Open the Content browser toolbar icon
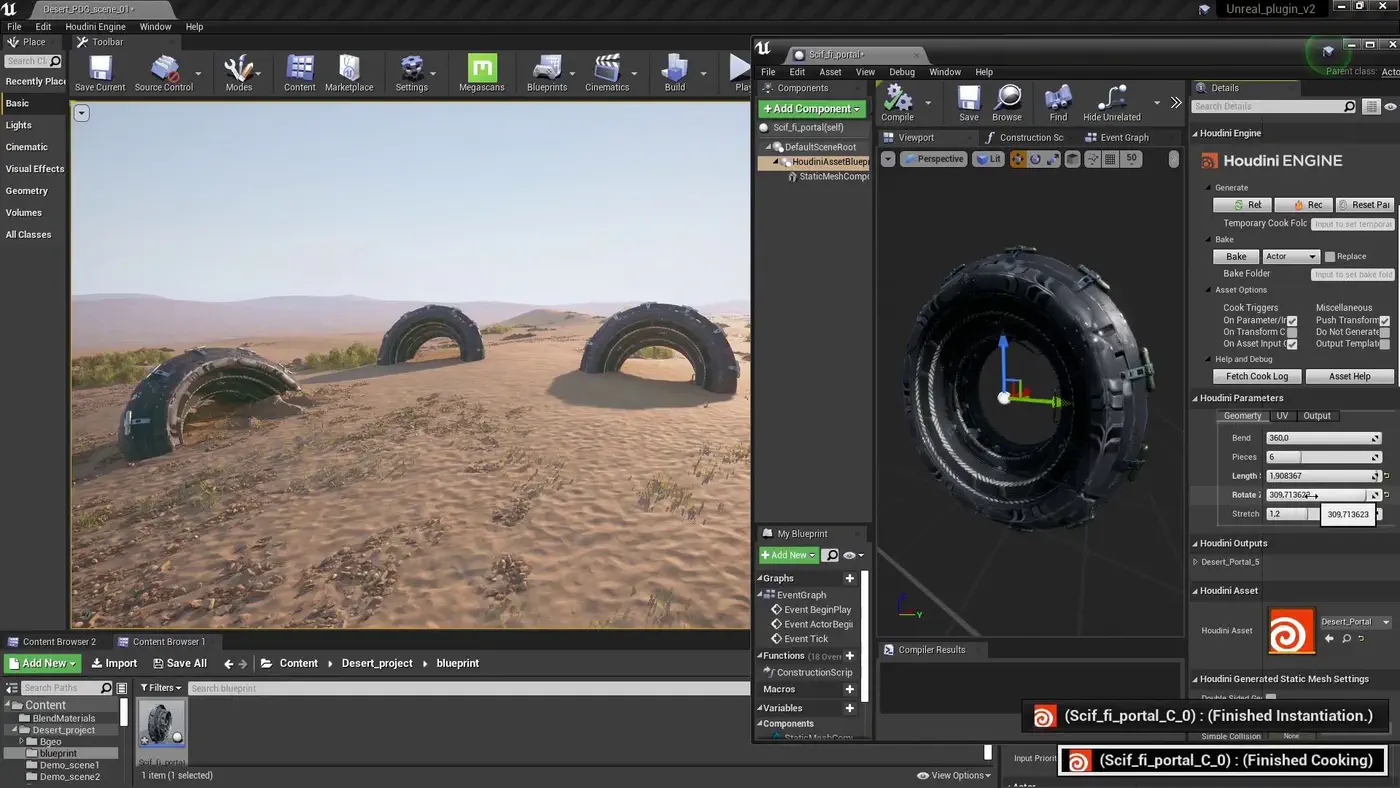This screenshot has width=1400, height=788. point(299,73)
